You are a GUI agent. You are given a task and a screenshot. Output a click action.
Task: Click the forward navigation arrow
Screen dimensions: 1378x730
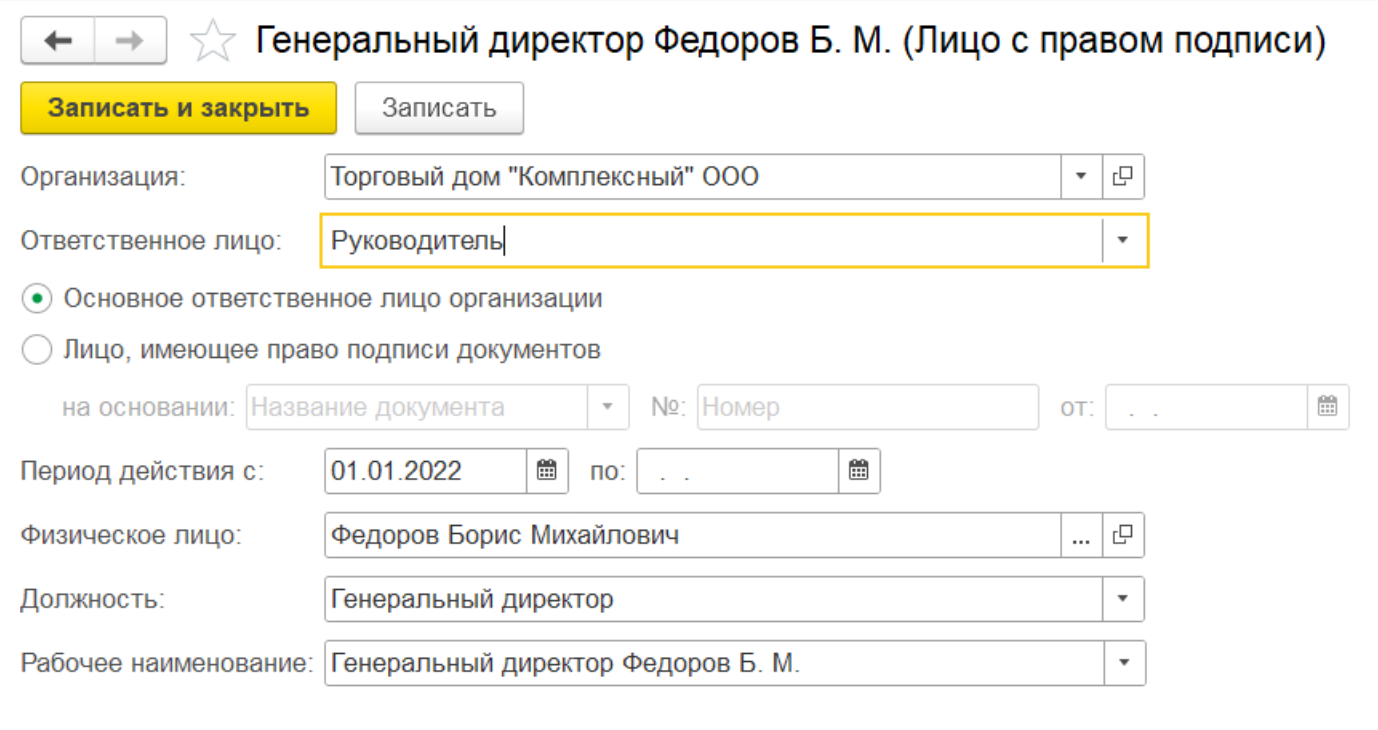pyautogui.click(x=130, y=41)
